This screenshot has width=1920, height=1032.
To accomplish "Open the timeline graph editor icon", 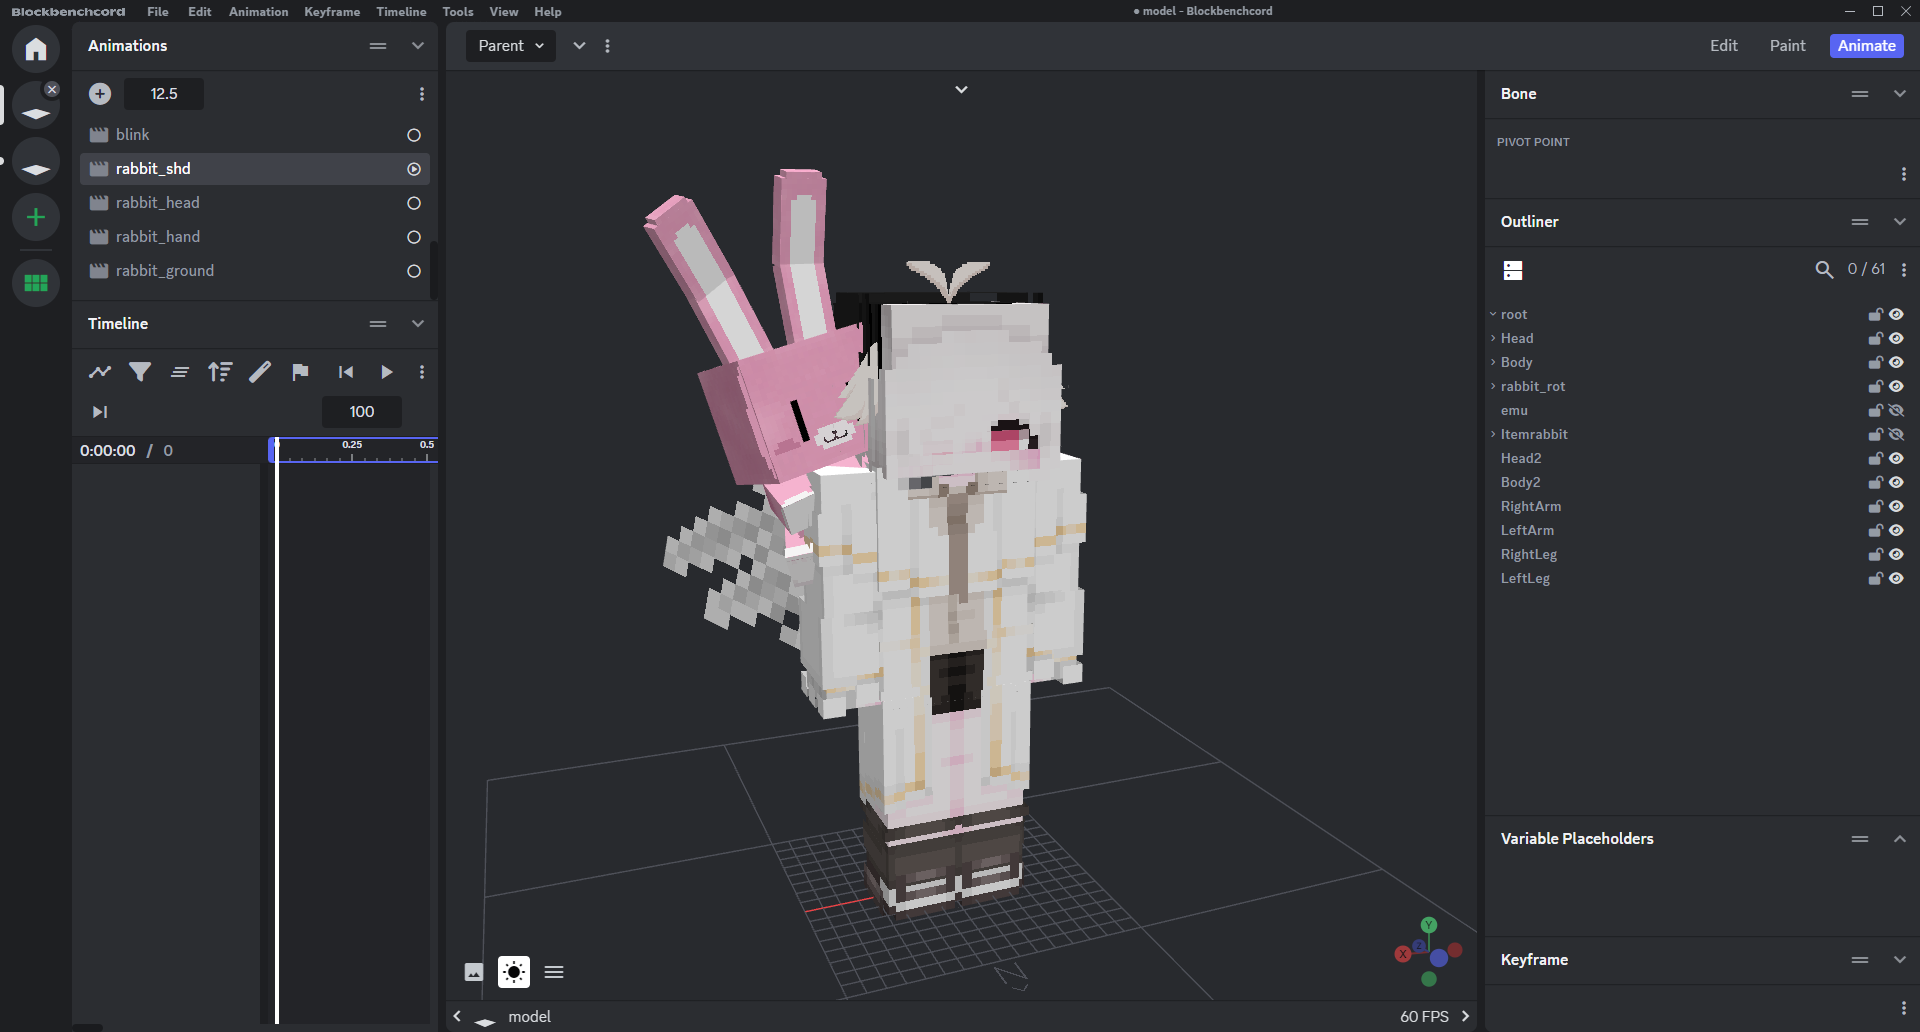I will click(100, 372).
